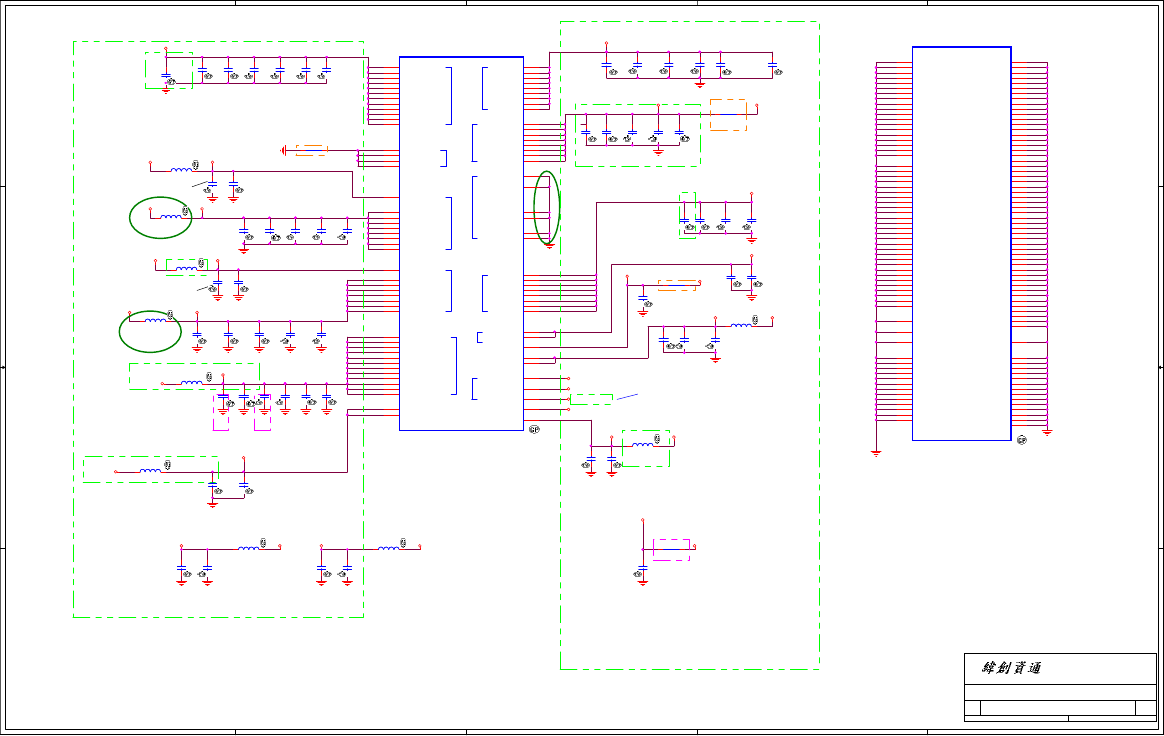Screen dimensions: 1164x736
Task: Click the small green dashed box around top-left capacitor
Action: coord(169,71)
